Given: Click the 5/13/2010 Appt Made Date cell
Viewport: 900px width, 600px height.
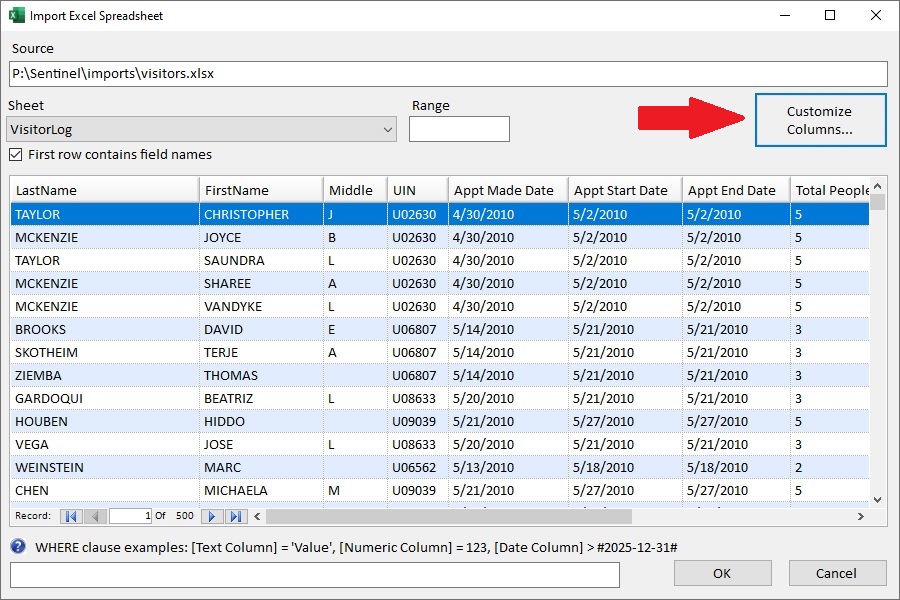Looking at the screenshot, I should [x=508, y=467].
